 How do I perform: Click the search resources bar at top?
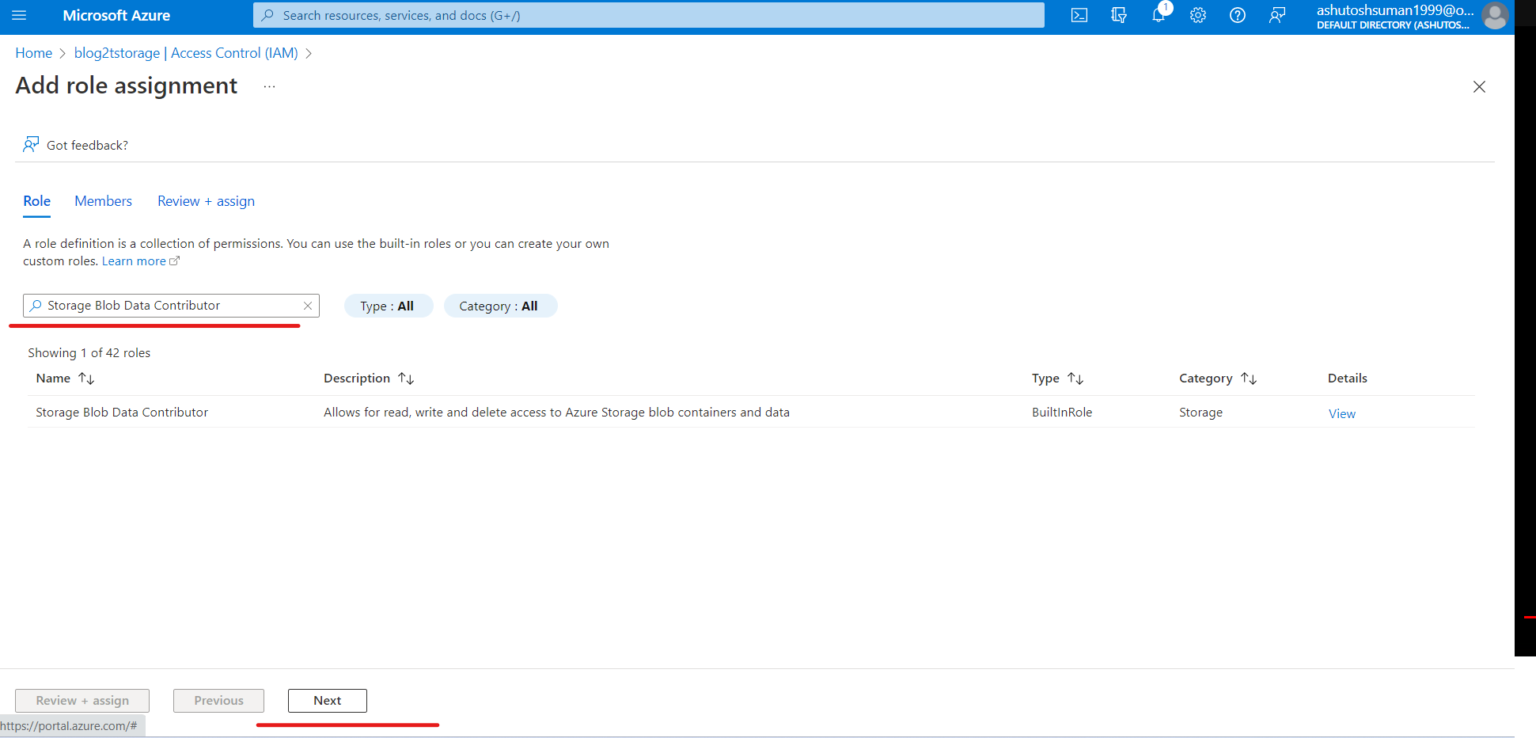(x=648, y=15)
